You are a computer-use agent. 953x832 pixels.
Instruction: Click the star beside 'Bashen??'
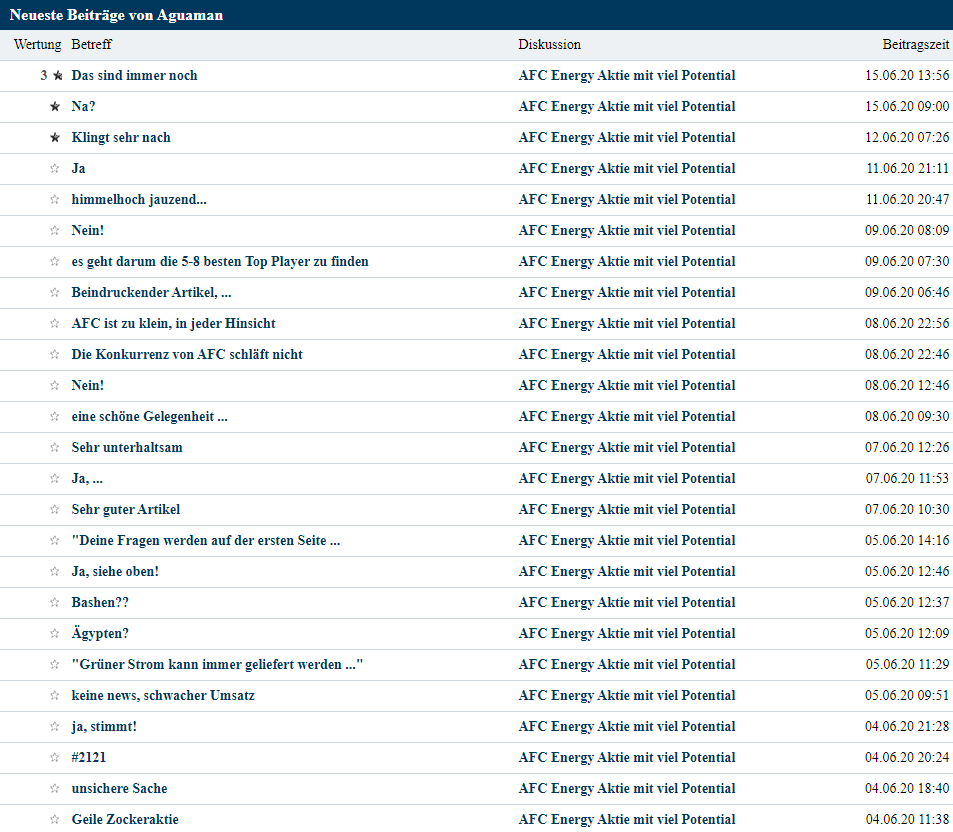tap(55, 603)
